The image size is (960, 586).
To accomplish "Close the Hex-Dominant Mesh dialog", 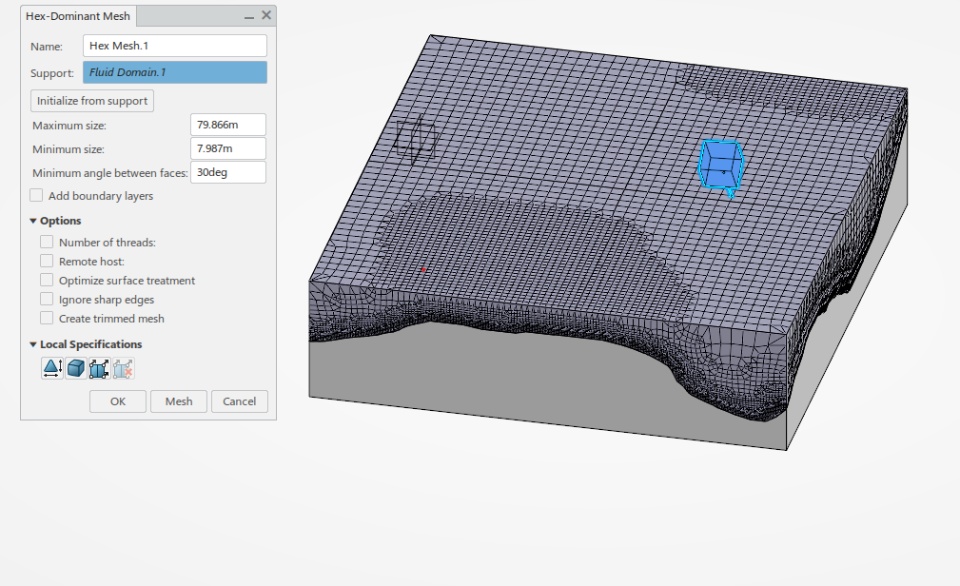I will coord(266,15).
